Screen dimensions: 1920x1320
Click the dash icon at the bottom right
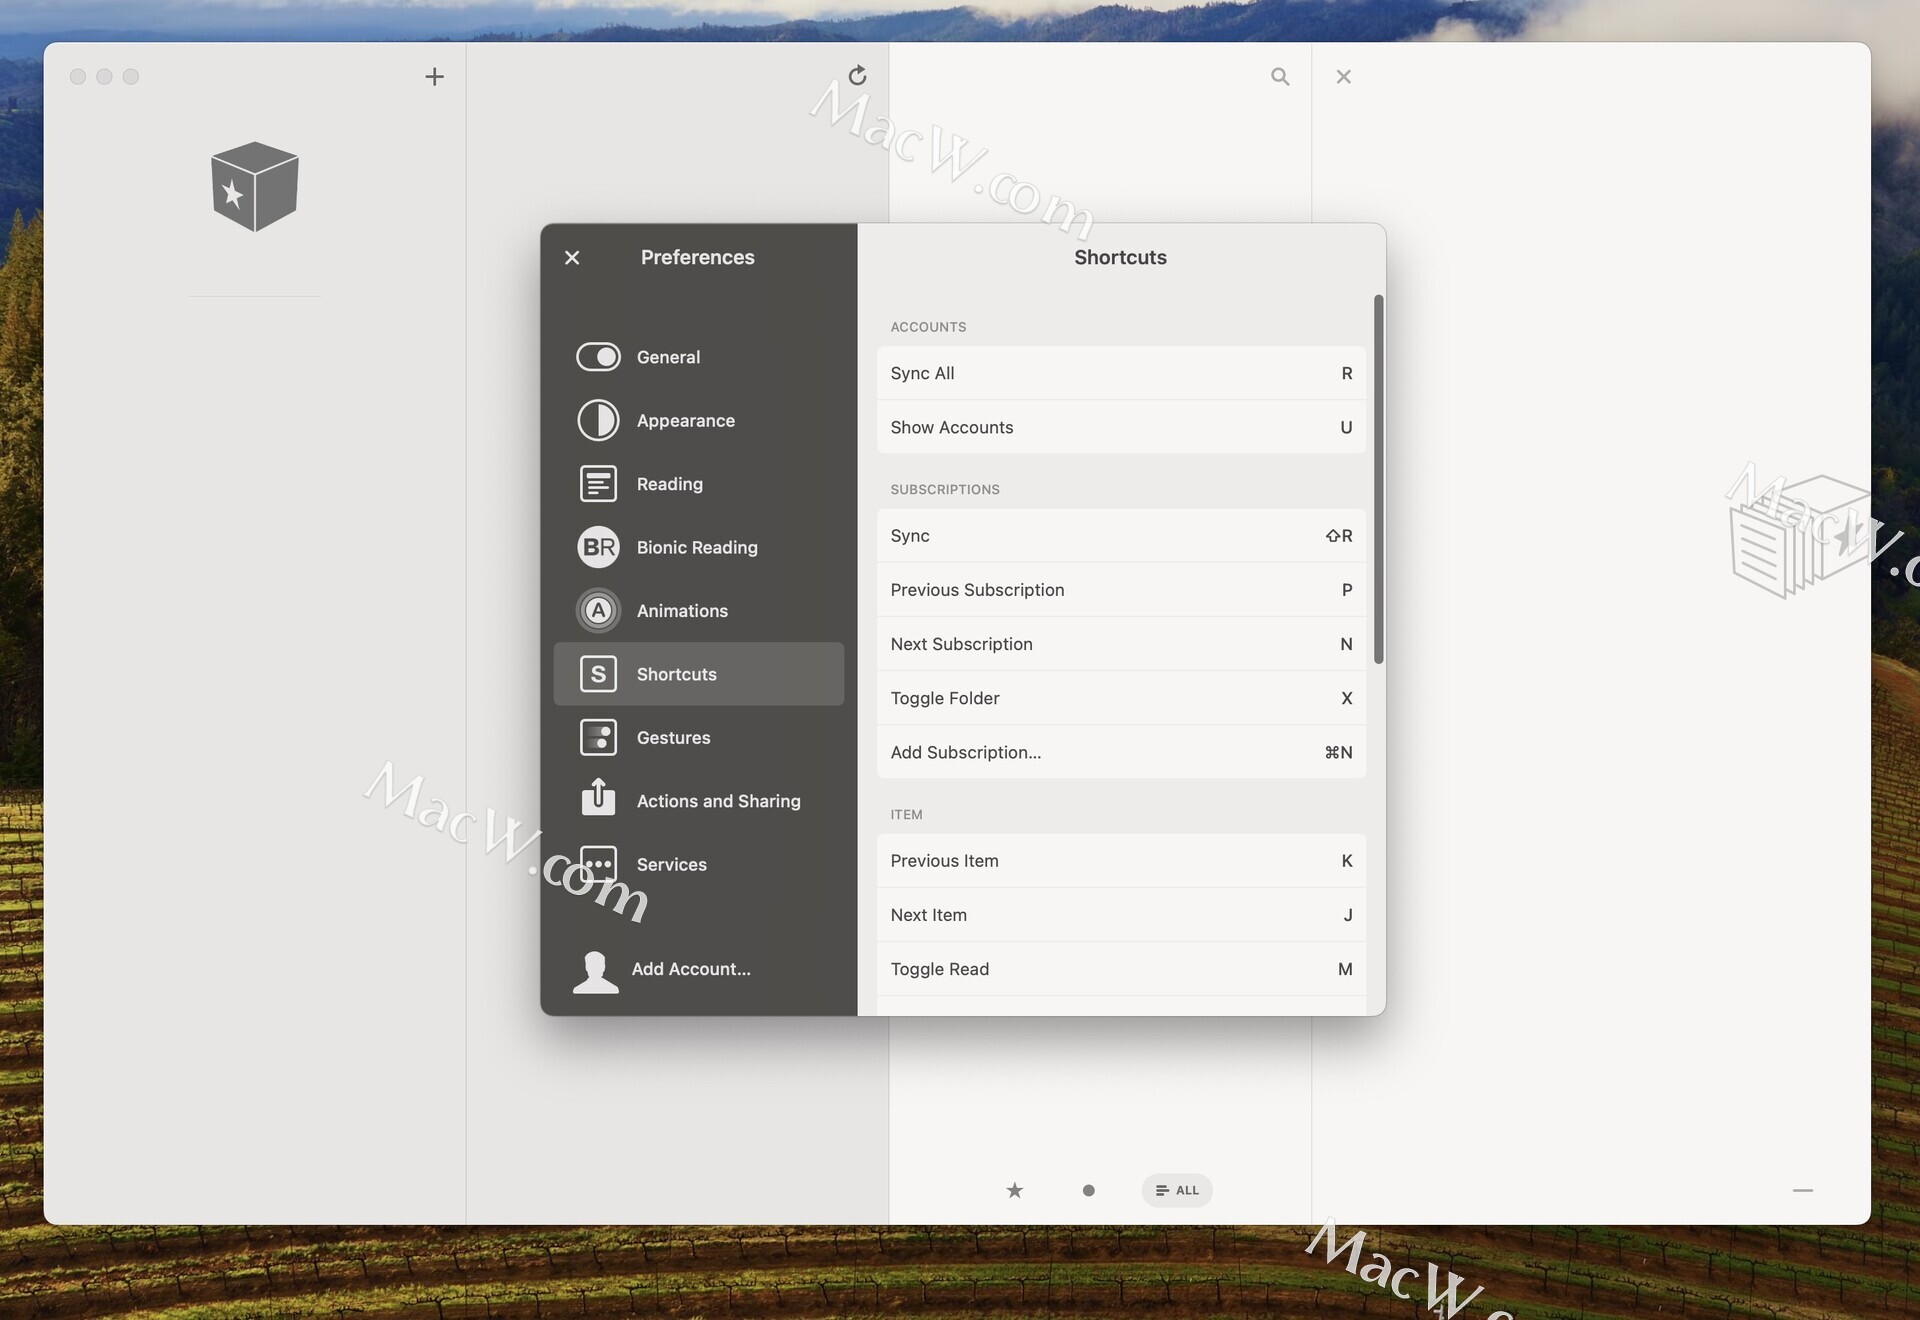coord(1802,1190)
